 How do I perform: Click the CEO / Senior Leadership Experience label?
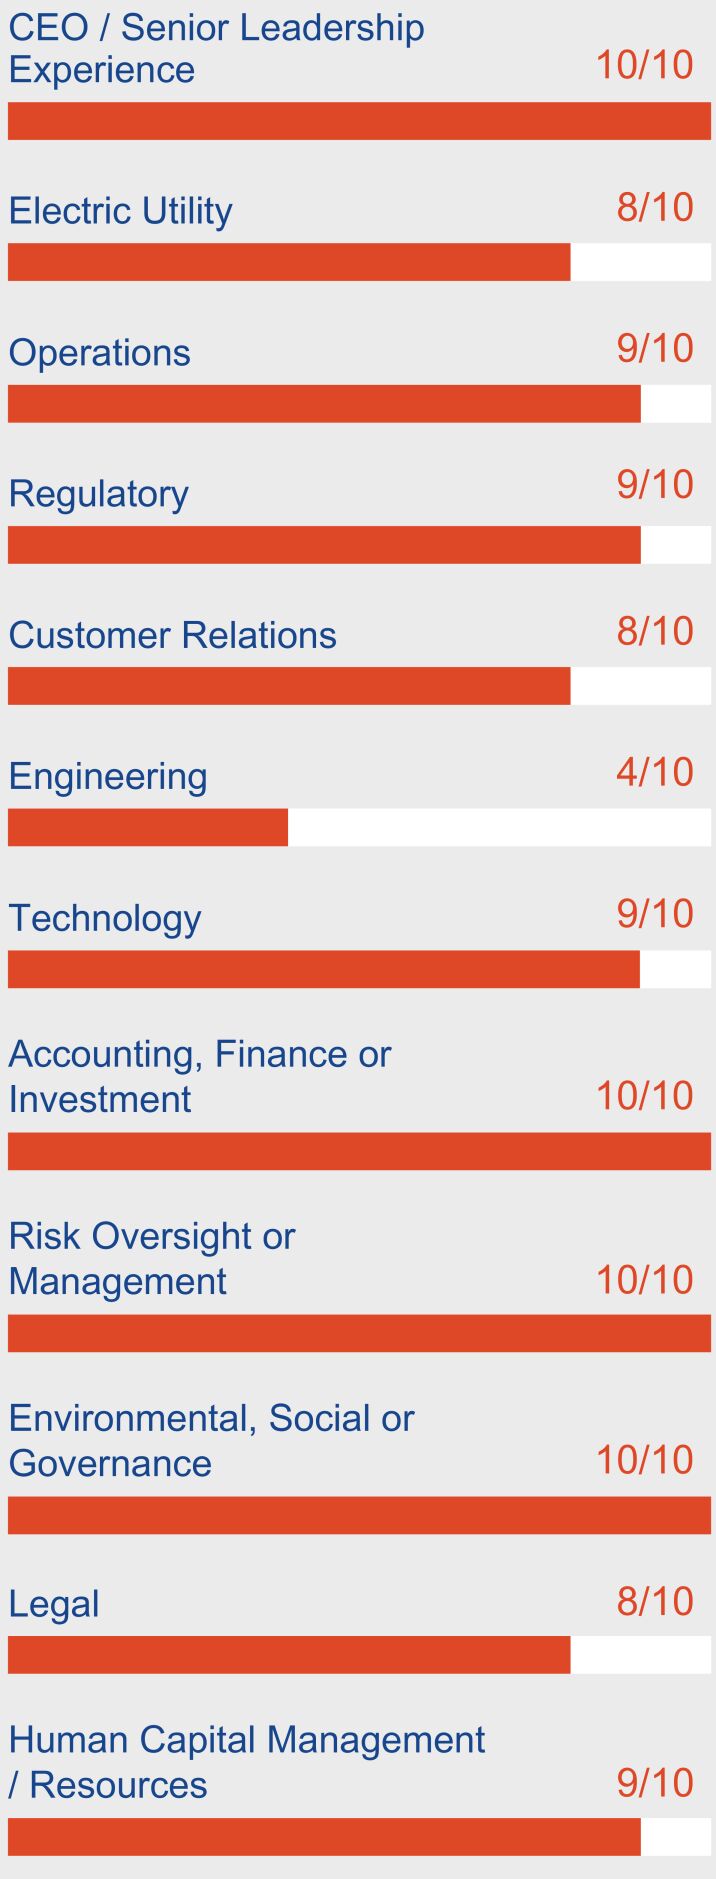tap(216, 48)
